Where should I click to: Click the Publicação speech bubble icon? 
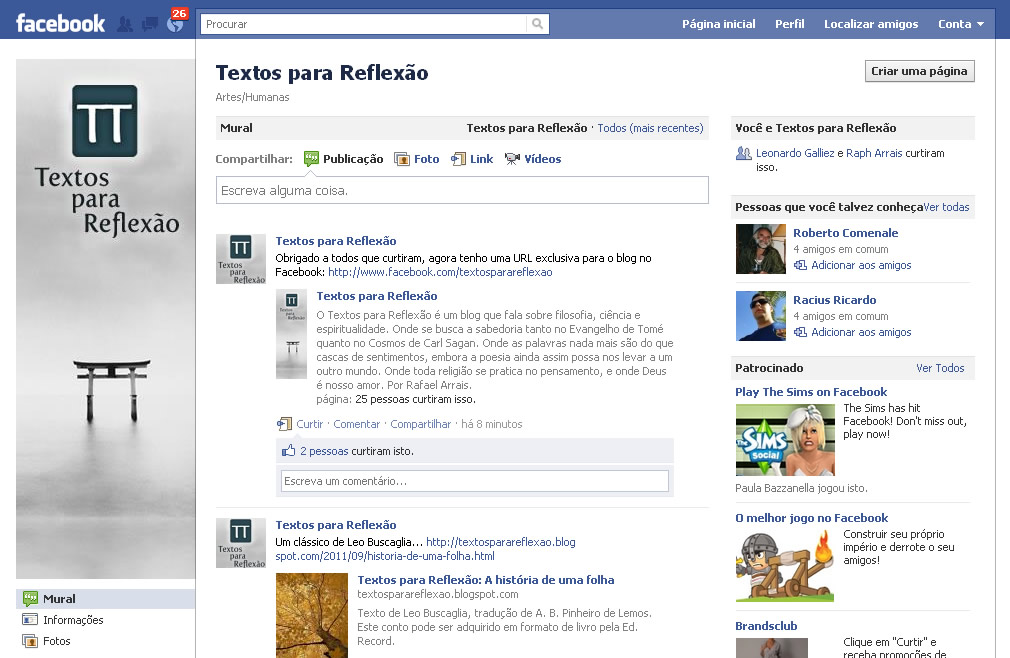pos(311,158)
